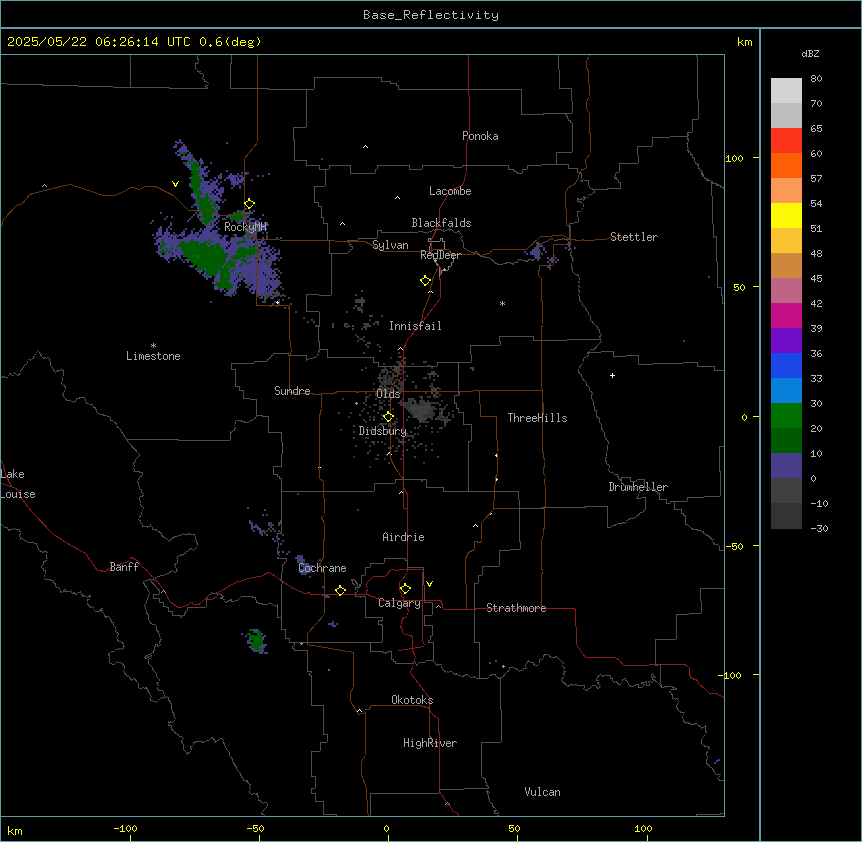
Task: Click the yellow V marker east of Calgary
Action: (x=429, y=584)
